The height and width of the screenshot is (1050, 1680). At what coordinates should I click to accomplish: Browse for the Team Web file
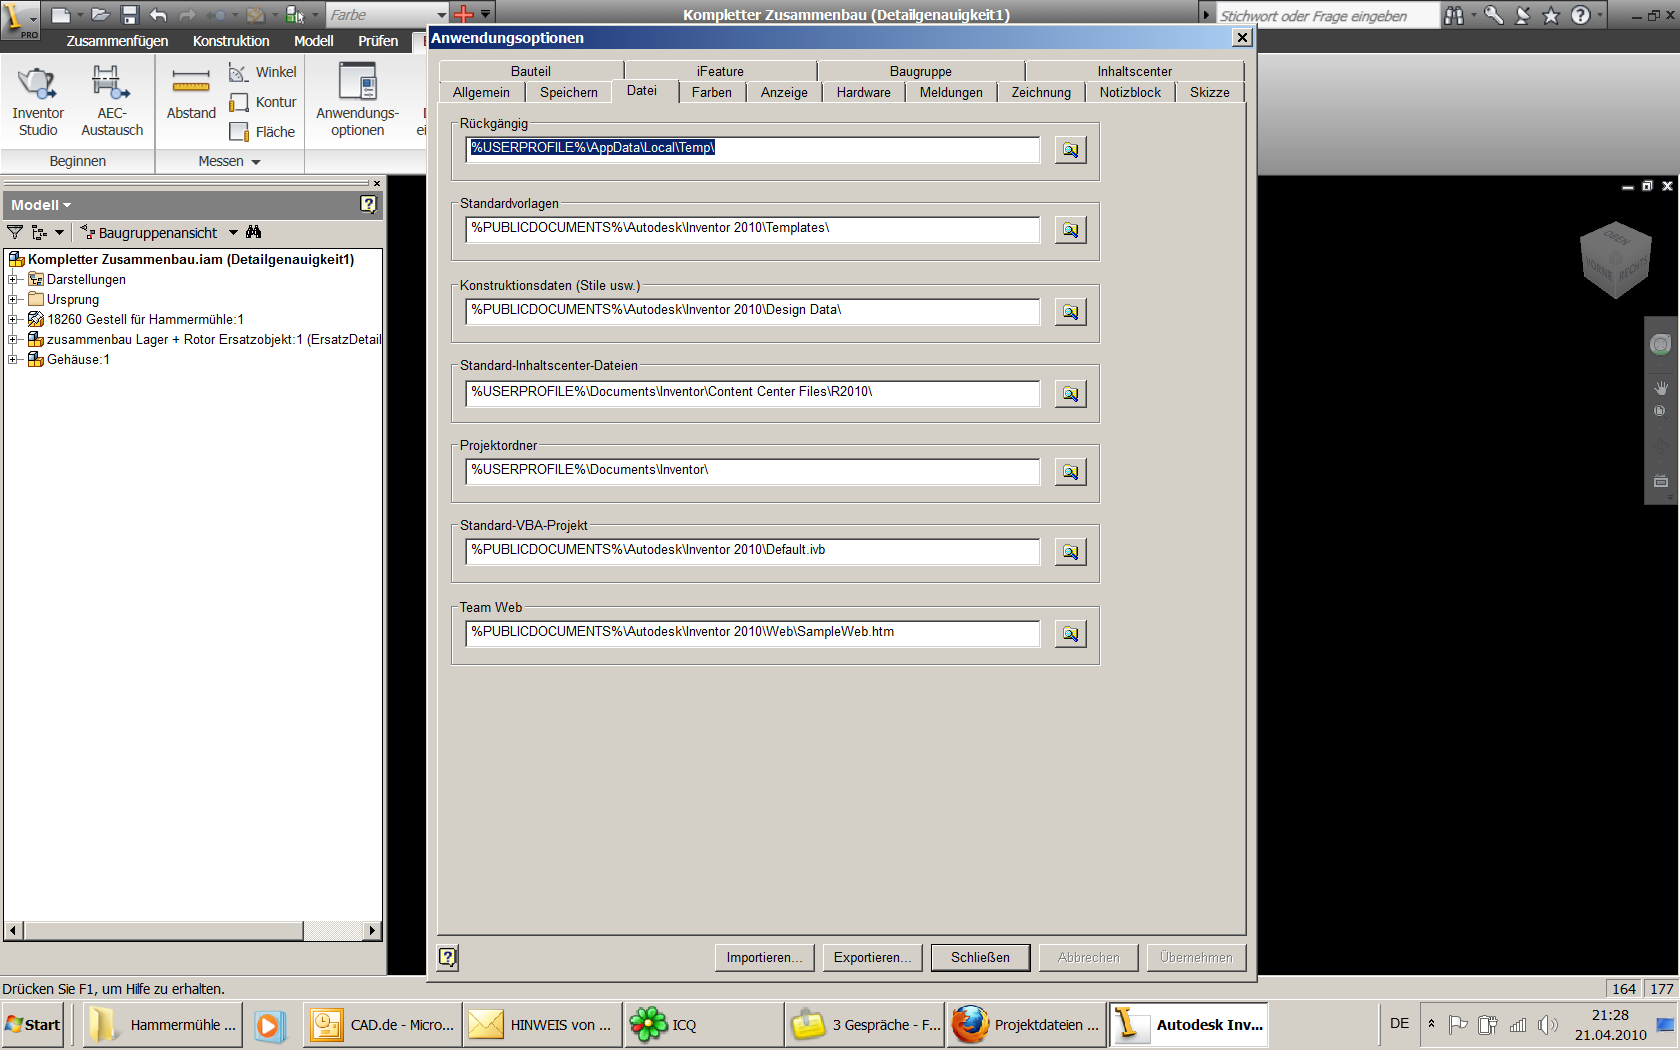coord(1070,634)
